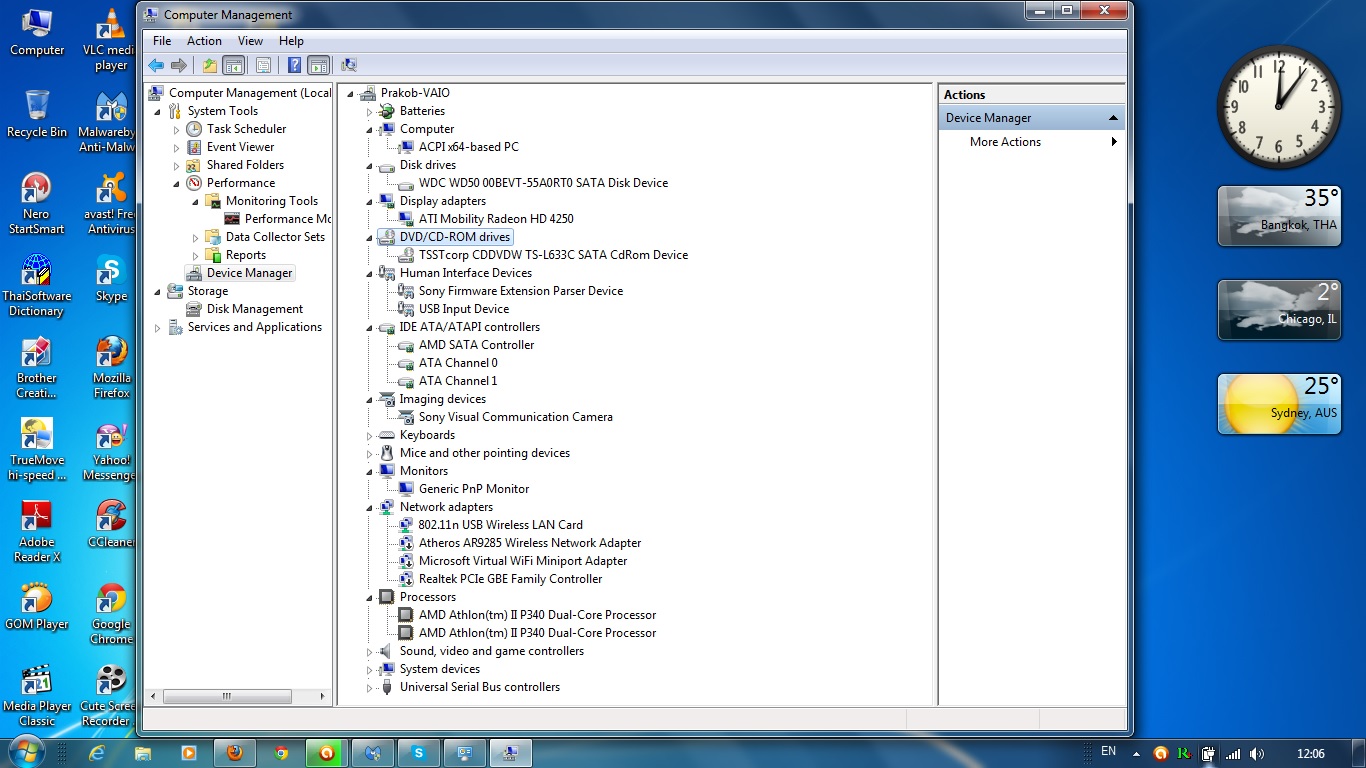Image resolution: width=1366 pixels, height=768 pixels.
Task: Click Bangkok weather gadget
Action: (1279, 215)
